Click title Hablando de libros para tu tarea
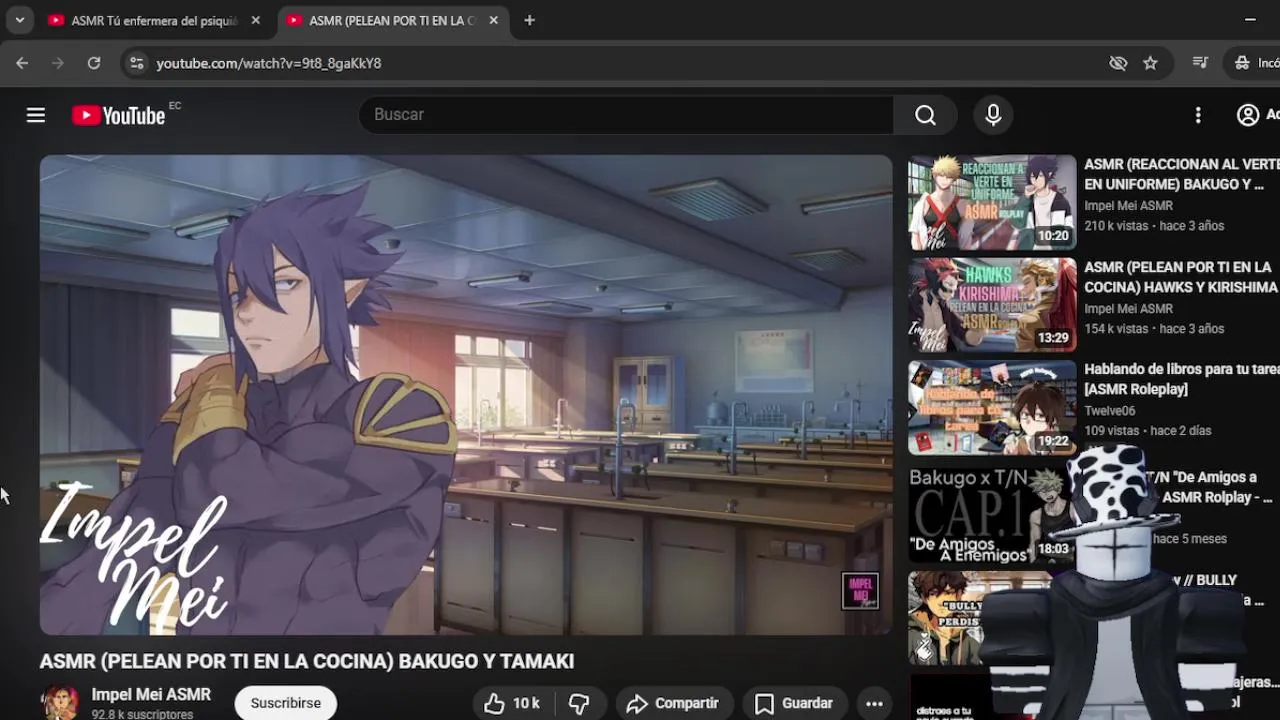This screenshot has width=1280, height=720. point(1181,379)
